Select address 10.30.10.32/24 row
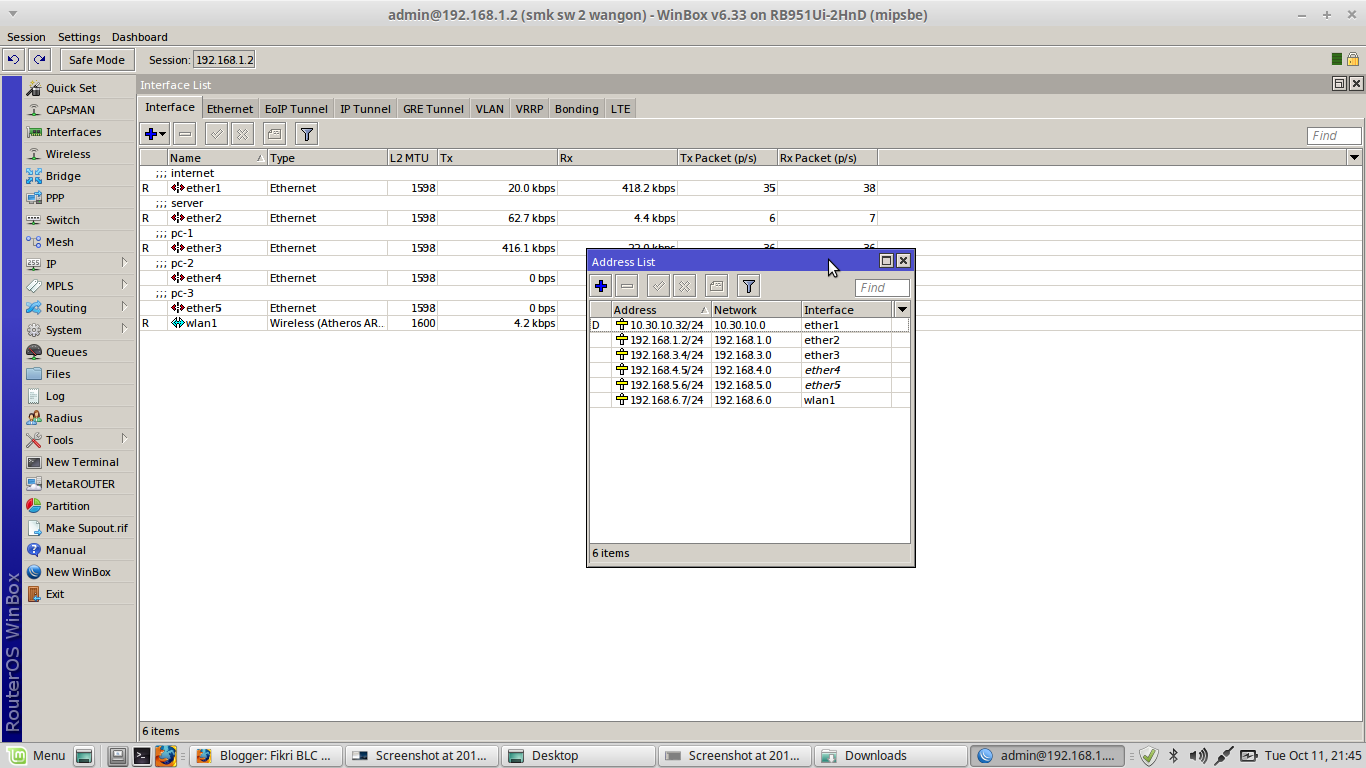The width and height of the screenshot is (1366, 768). pos(749,325)
